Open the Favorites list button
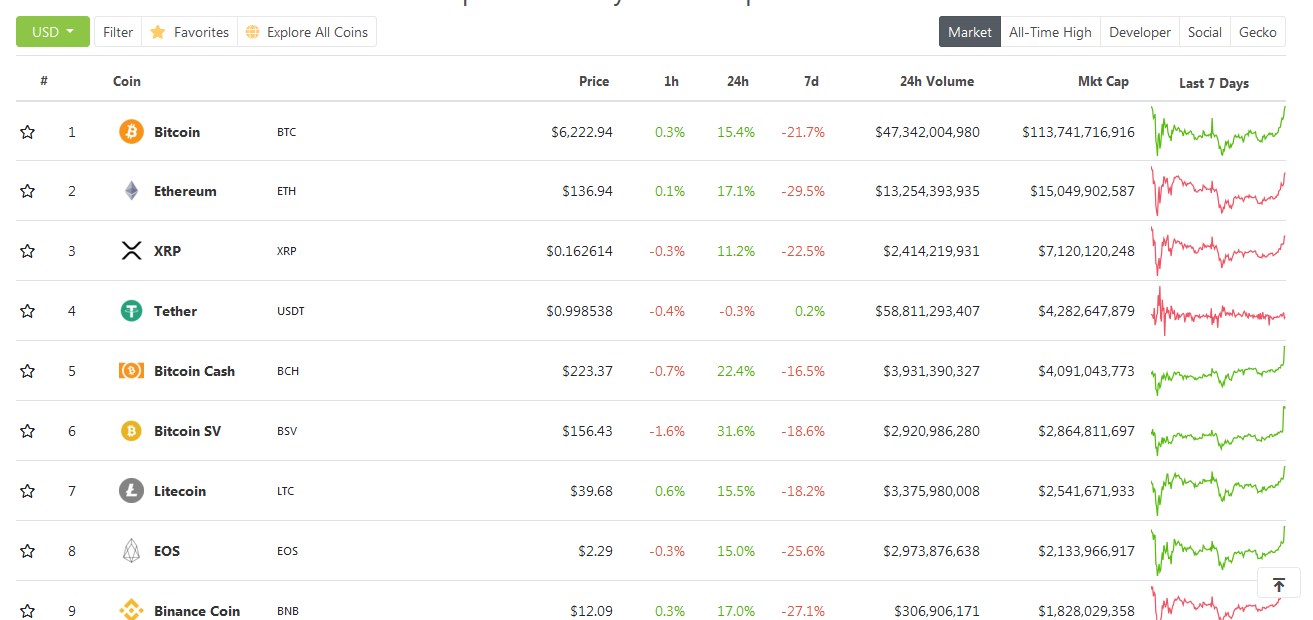Viewport: 1313px width, 620px height. pos(190,32)
